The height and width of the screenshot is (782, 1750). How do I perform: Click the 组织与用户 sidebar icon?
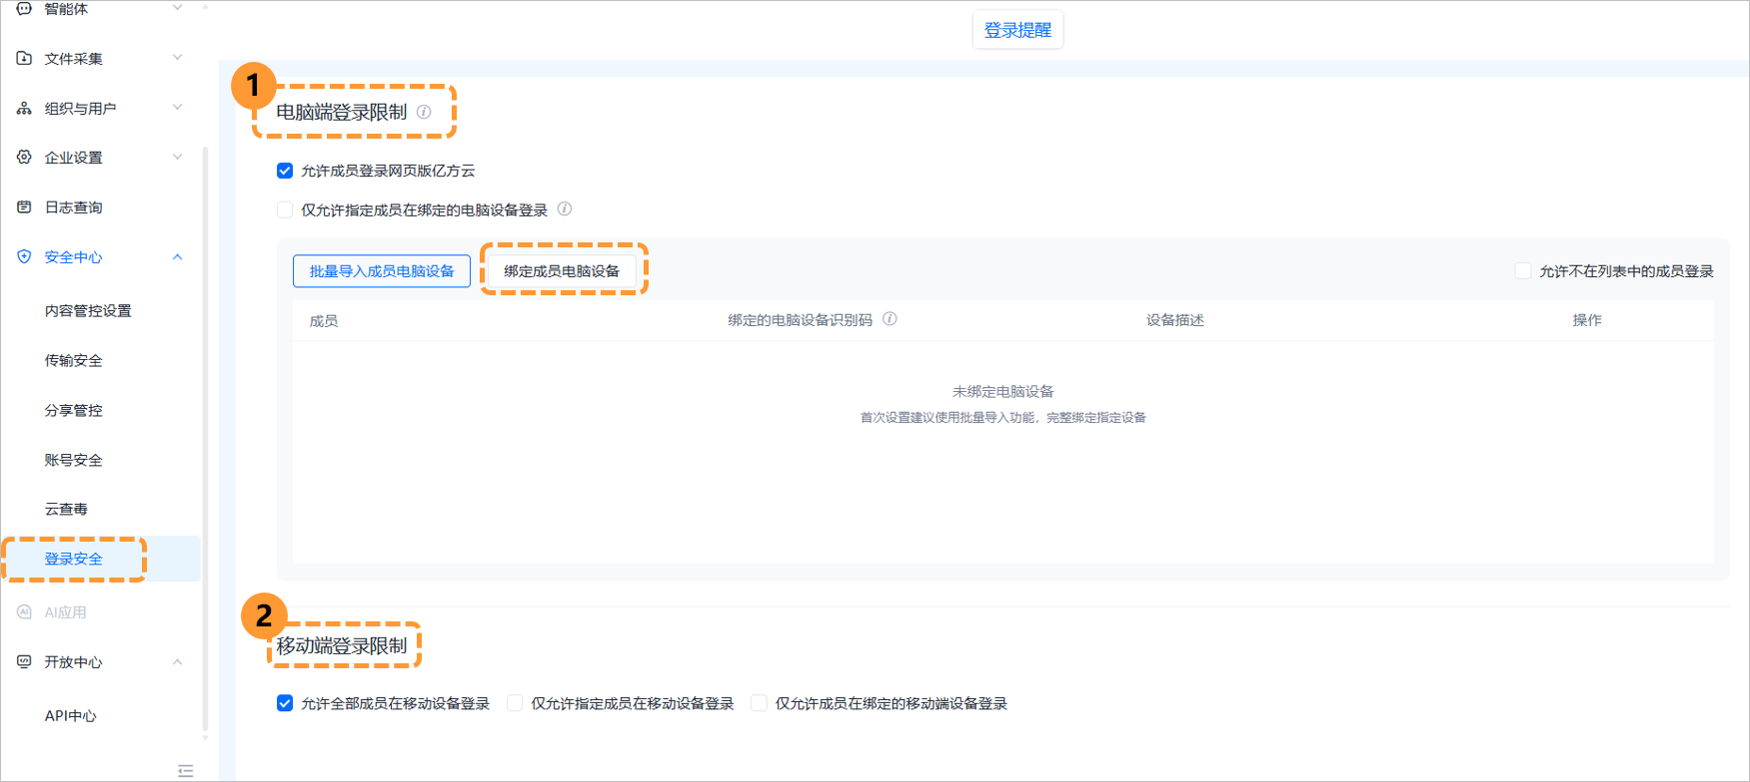coord(24,108)
